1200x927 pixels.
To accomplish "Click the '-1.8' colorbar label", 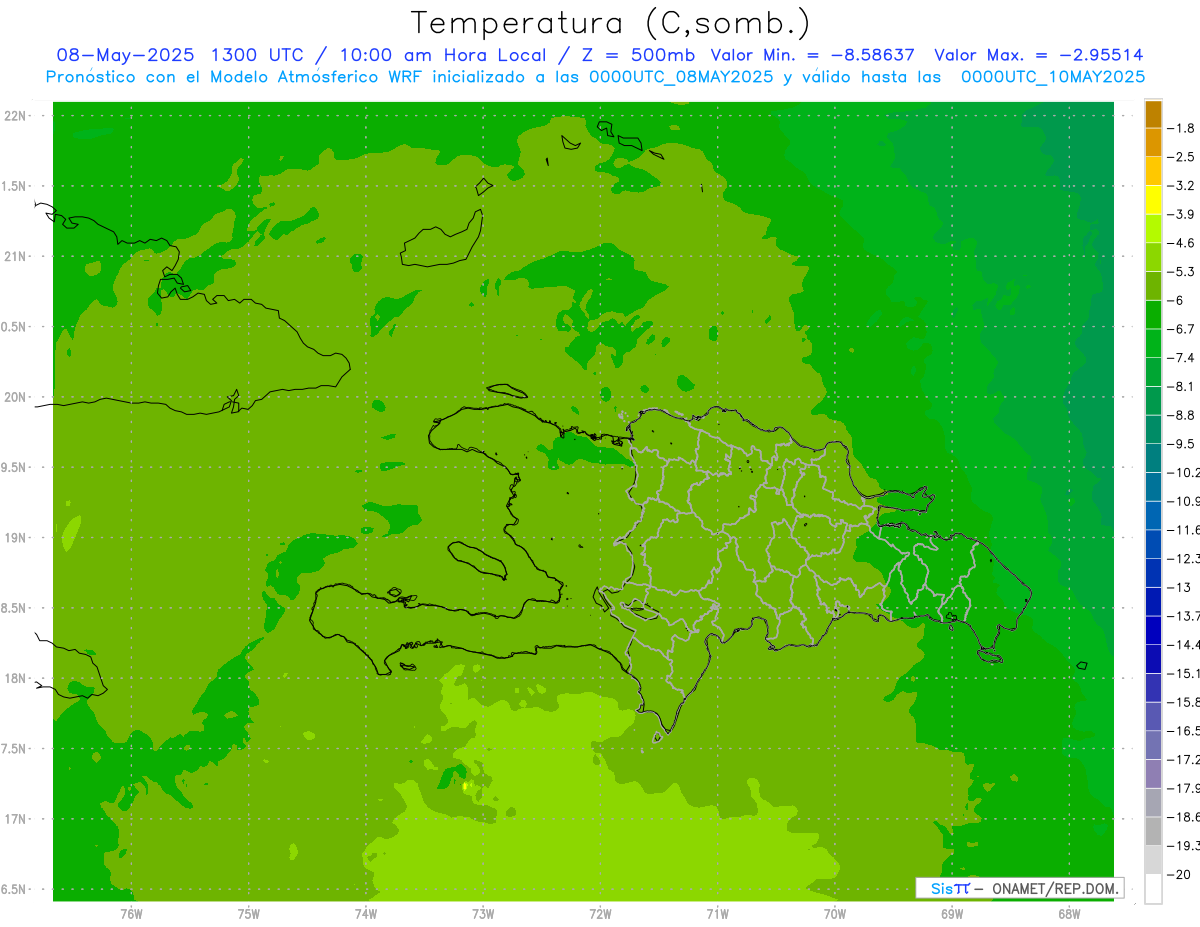I will 1181,128.
